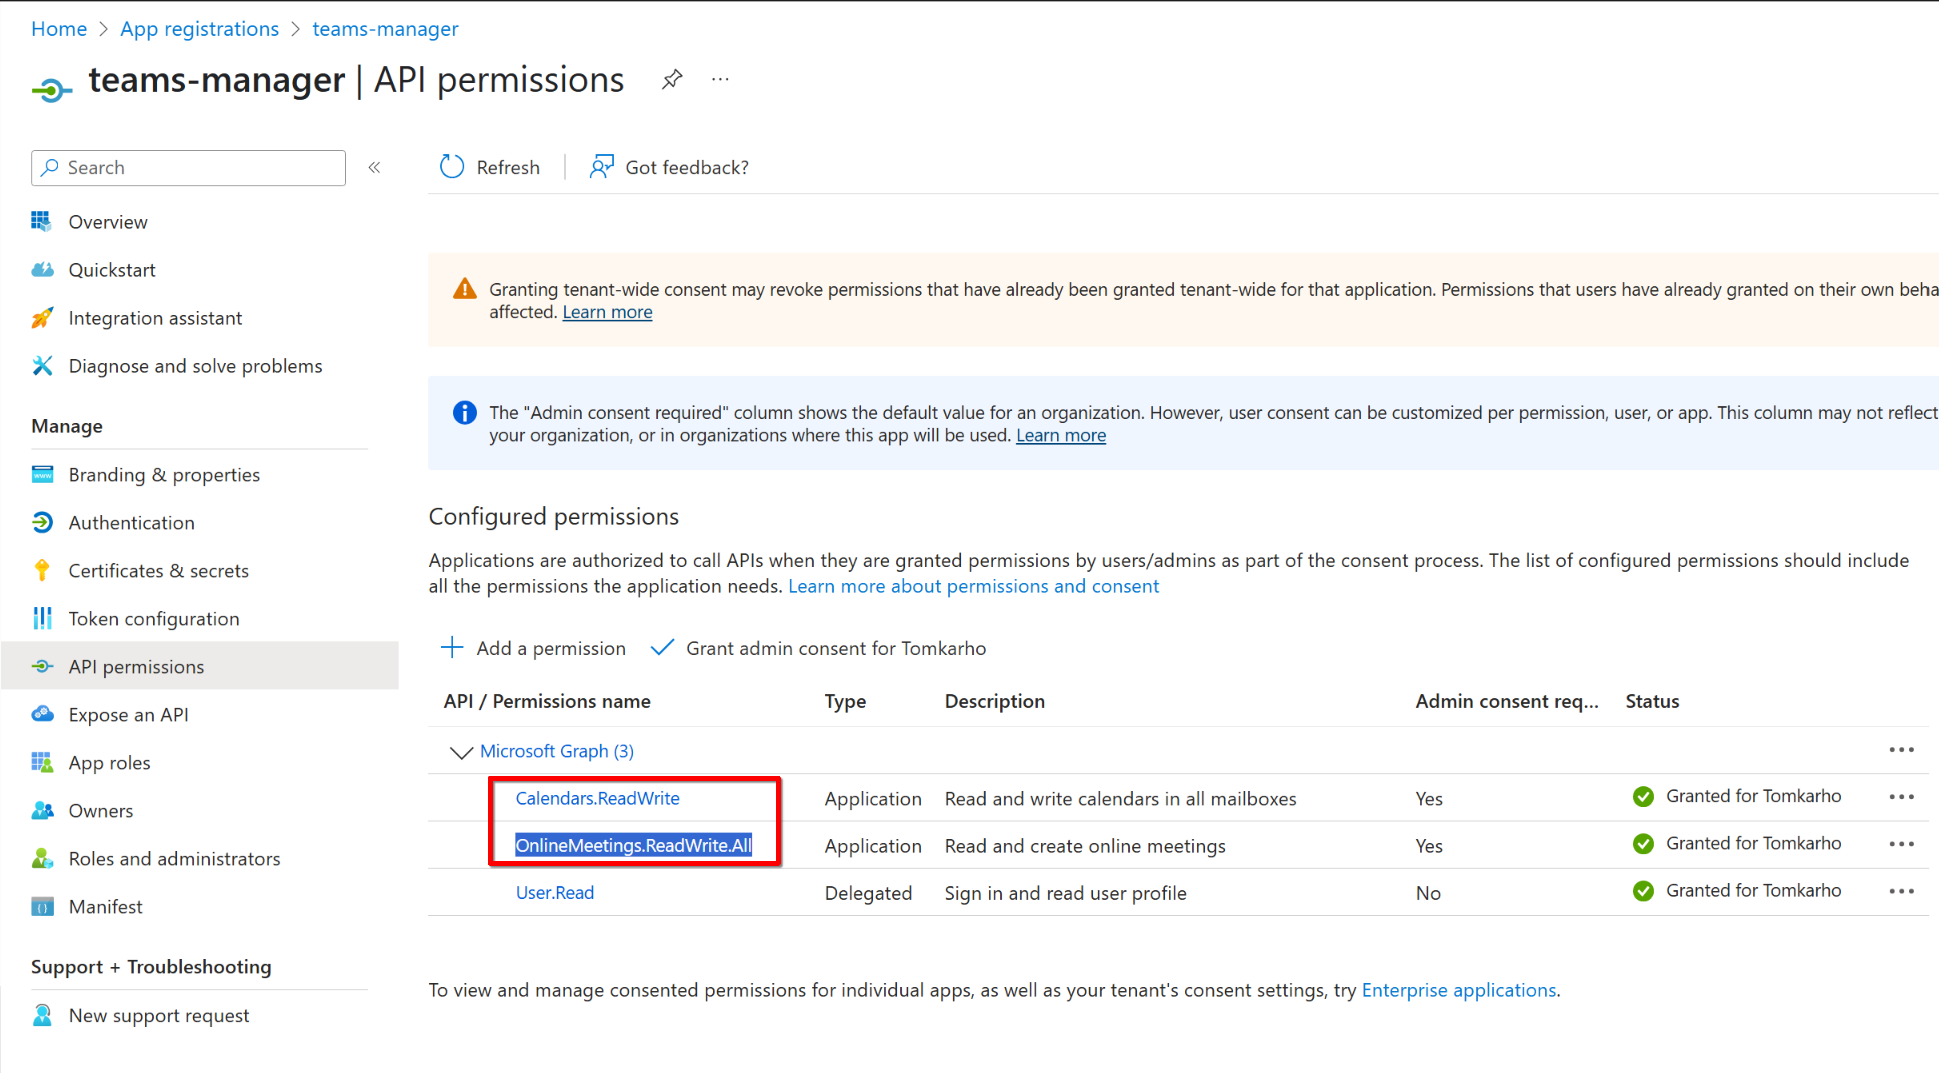Image resolution: width=1939 pixels, height=1073 pixels.
Task: Click the sidebar Search field
Action: click(188, 167)
